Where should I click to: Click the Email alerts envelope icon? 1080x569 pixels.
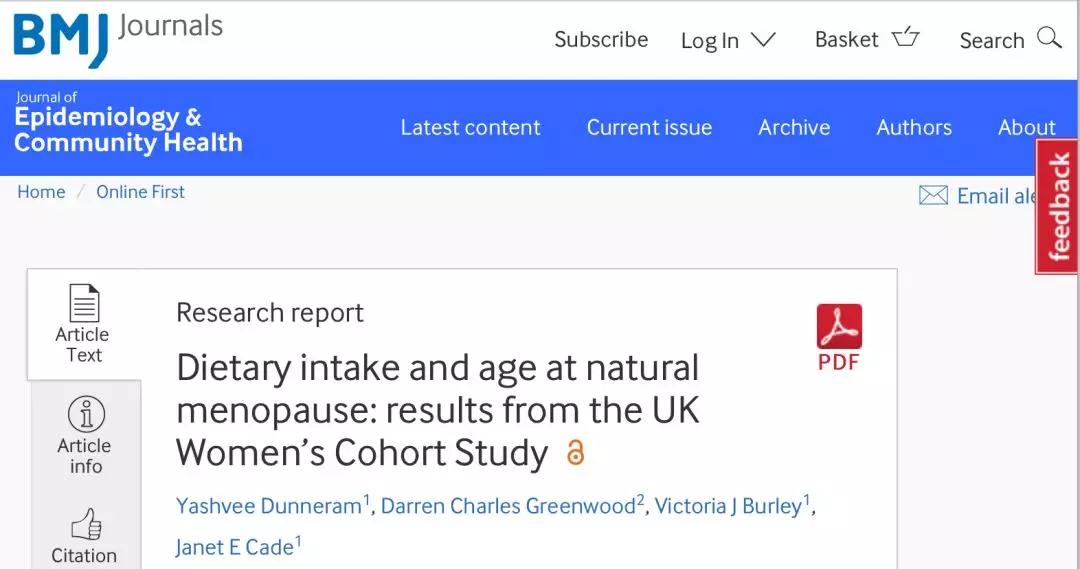(x=933, y=196)
